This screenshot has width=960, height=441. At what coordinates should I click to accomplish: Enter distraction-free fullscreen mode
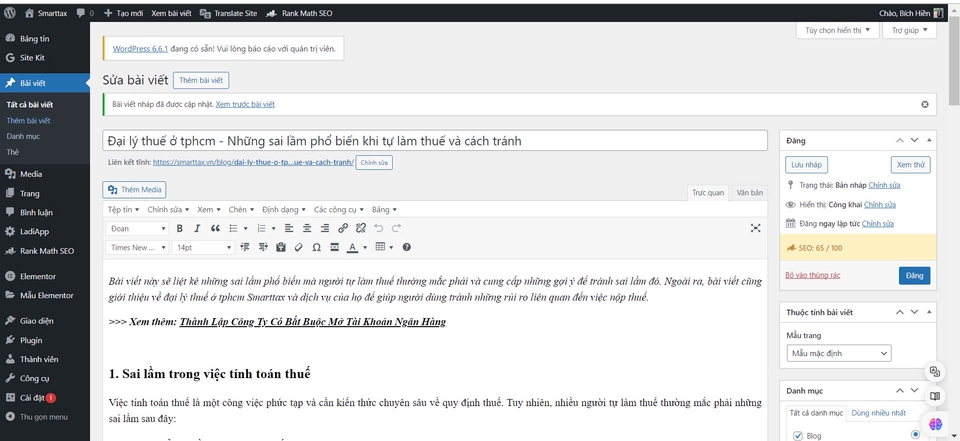point(756,228)
